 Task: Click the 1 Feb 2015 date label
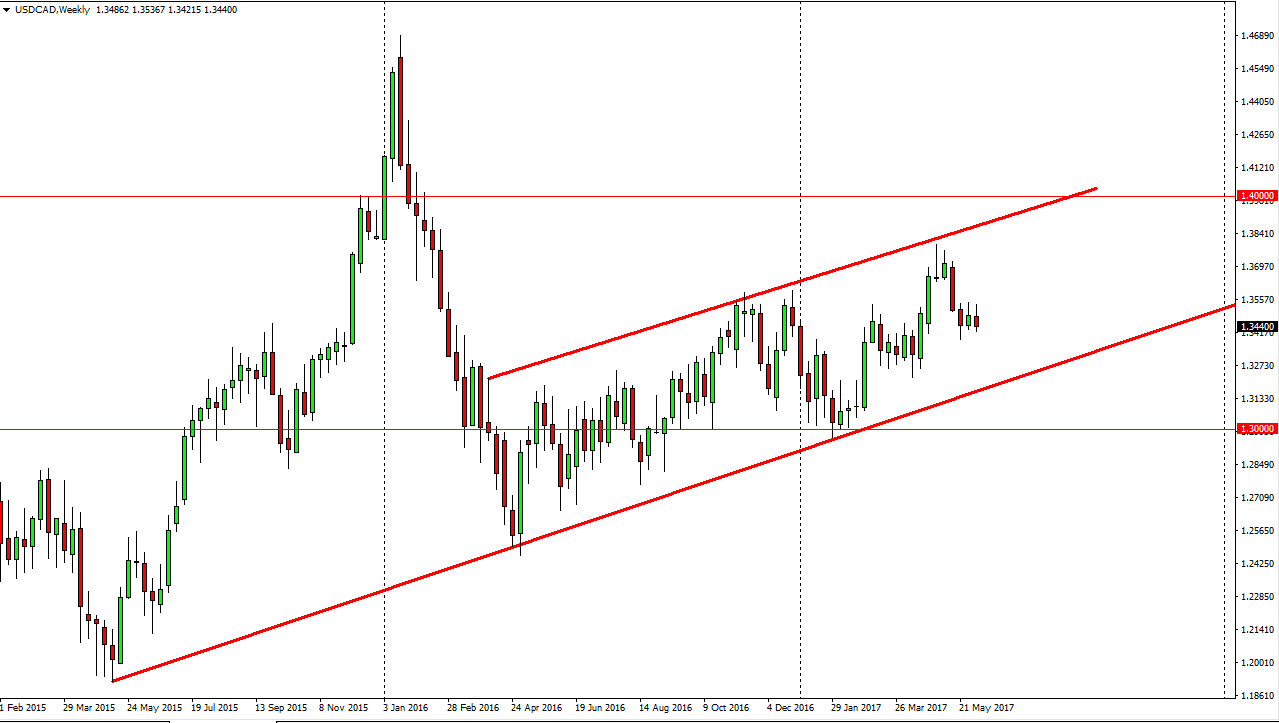tap(24, 708)
